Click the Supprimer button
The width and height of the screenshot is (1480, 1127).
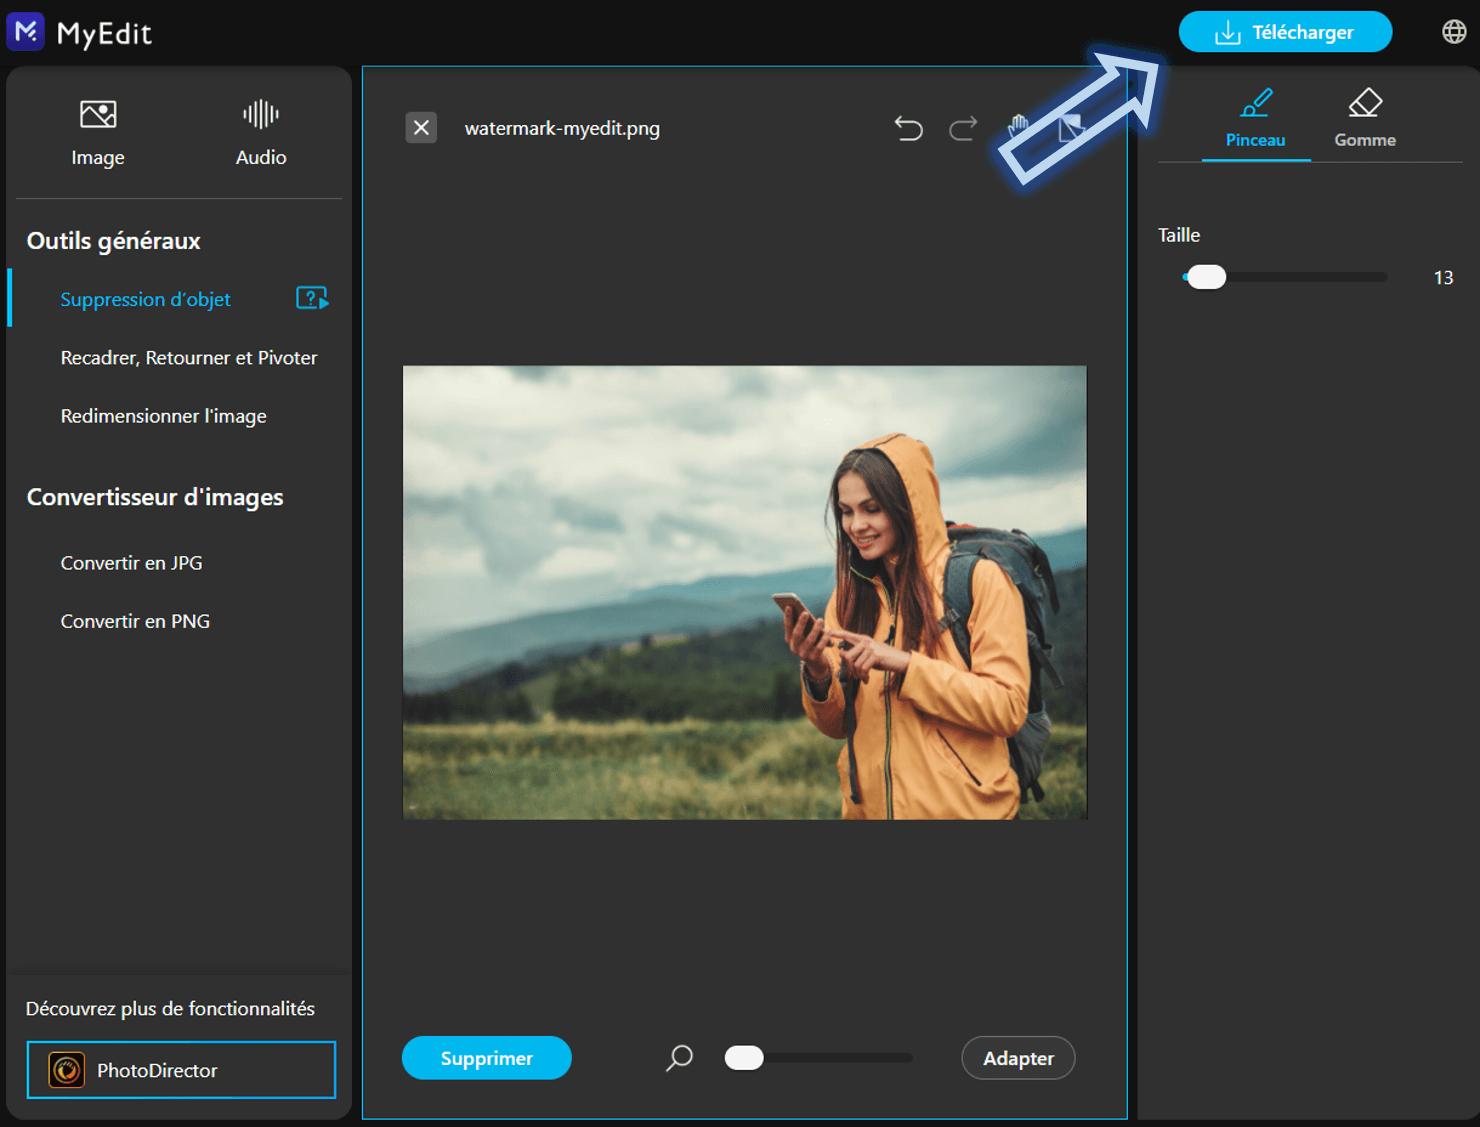pyautogui.click(x=486, y=1058)
